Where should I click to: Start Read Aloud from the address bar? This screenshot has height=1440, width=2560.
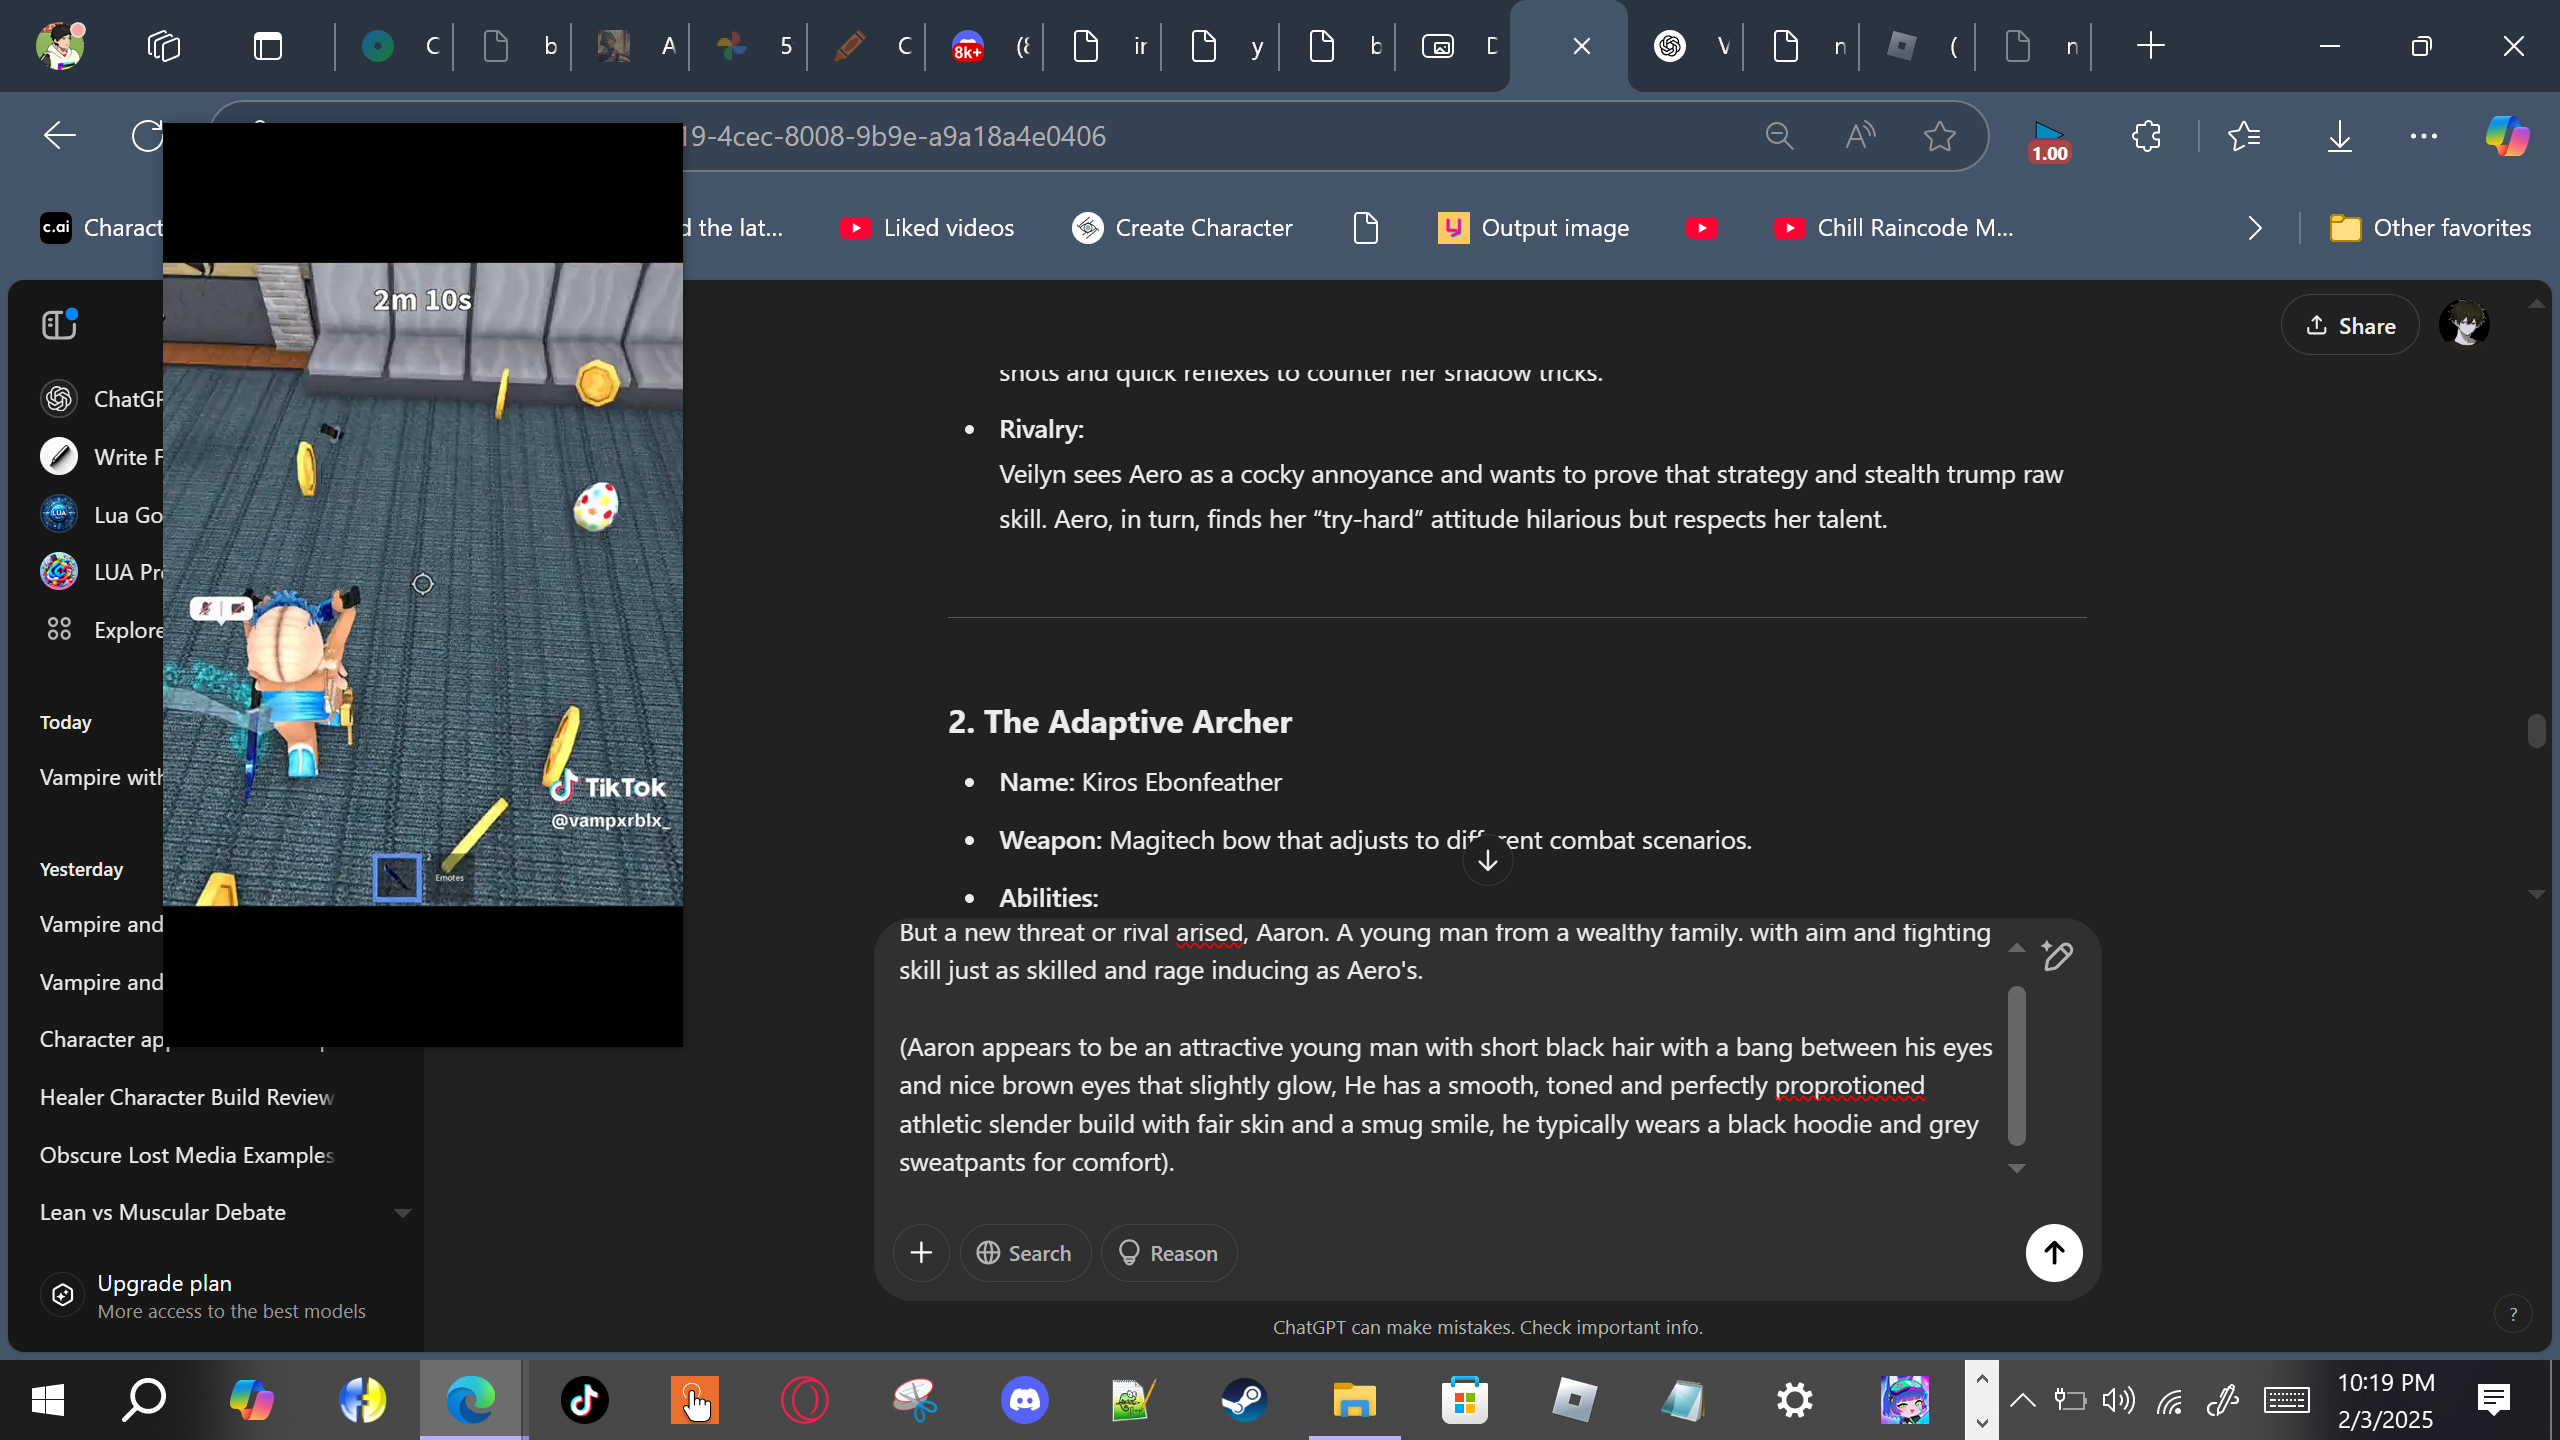(1859, 136)
